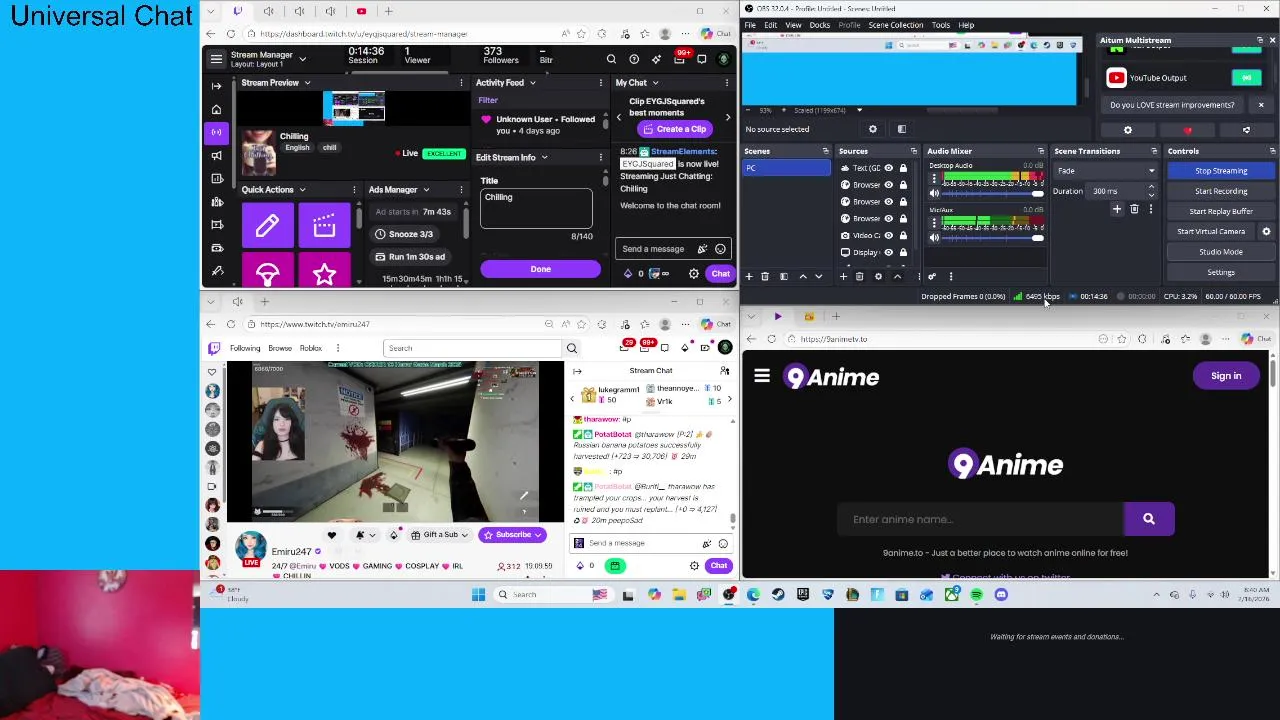Screen dimensions: 1280x720
Task: Activate the Stream sidebar icon in Stream Manager
Action: (x=216, y=132)
